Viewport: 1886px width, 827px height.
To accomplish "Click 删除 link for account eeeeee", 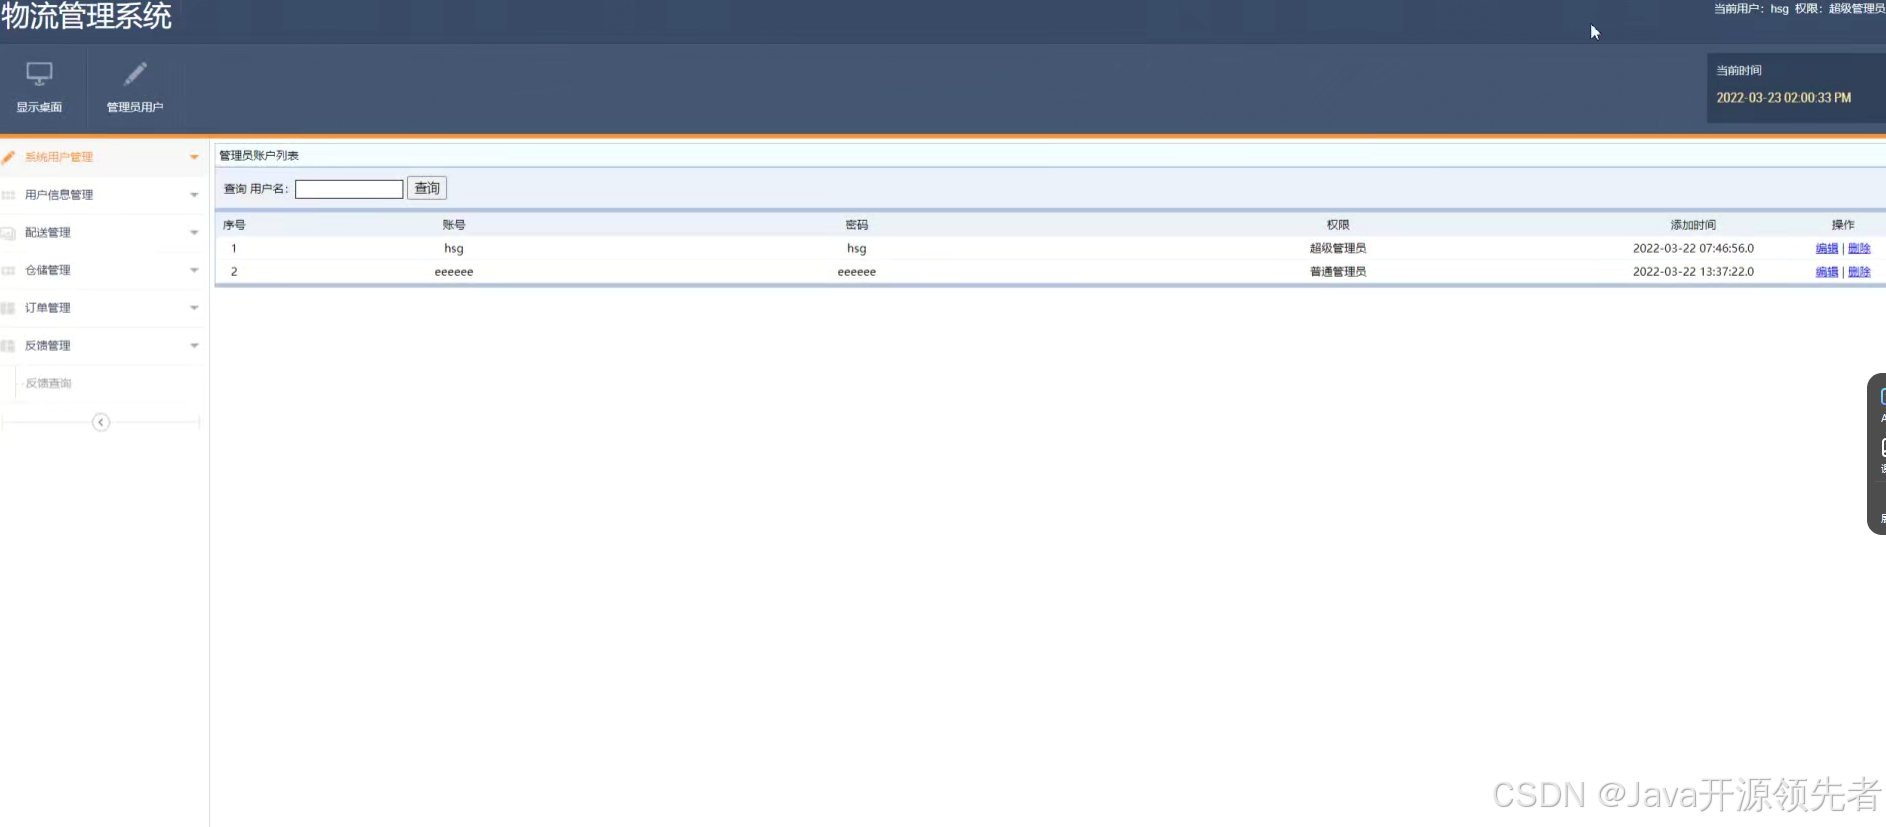I will tap(1859, 272).
